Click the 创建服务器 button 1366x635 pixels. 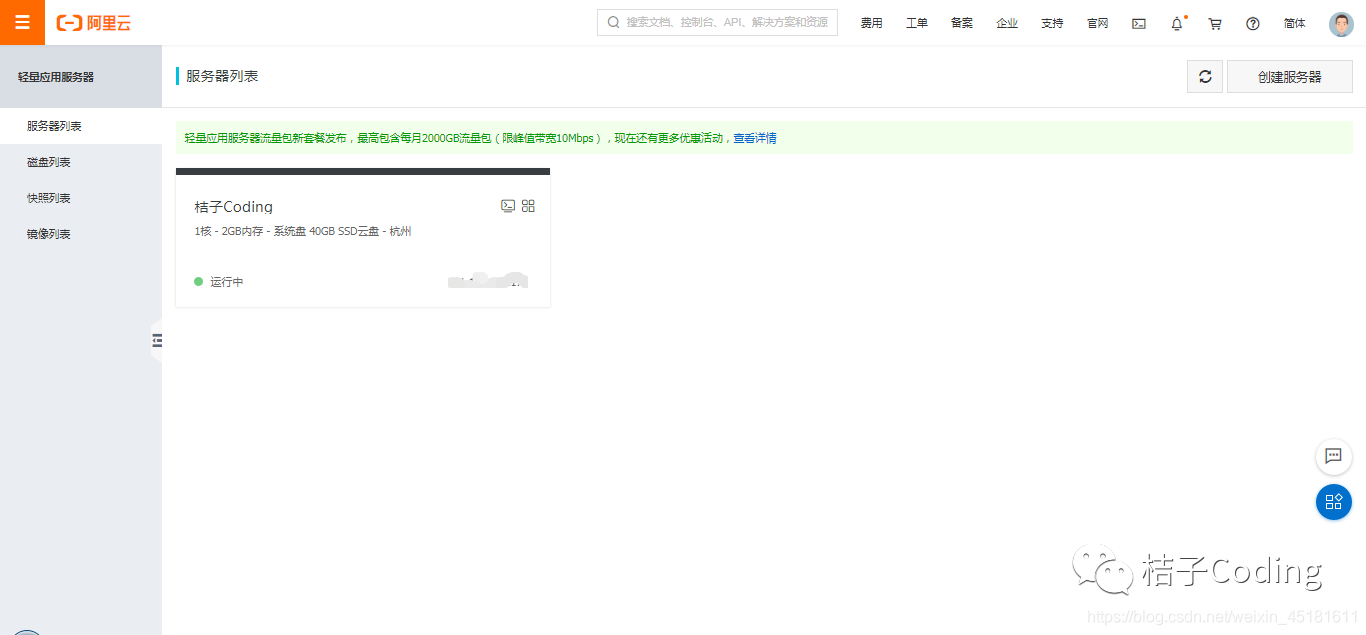1289,76
